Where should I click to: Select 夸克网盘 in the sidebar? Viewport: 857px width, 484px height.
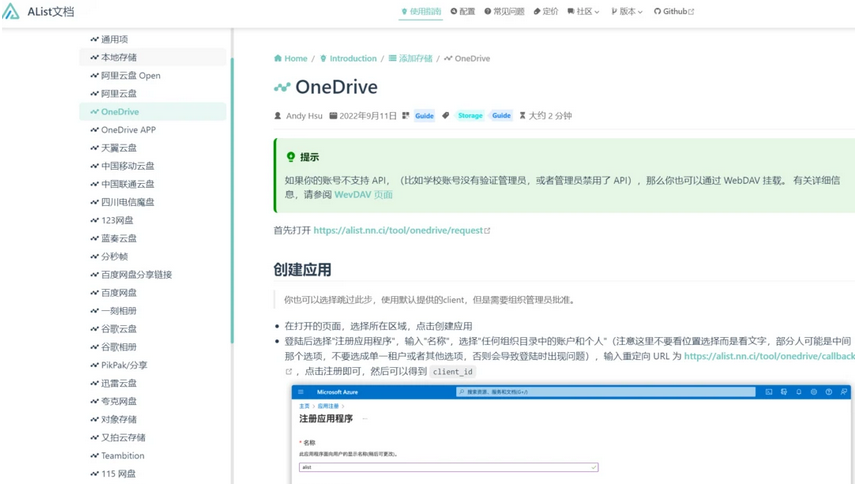pos(152,401)
